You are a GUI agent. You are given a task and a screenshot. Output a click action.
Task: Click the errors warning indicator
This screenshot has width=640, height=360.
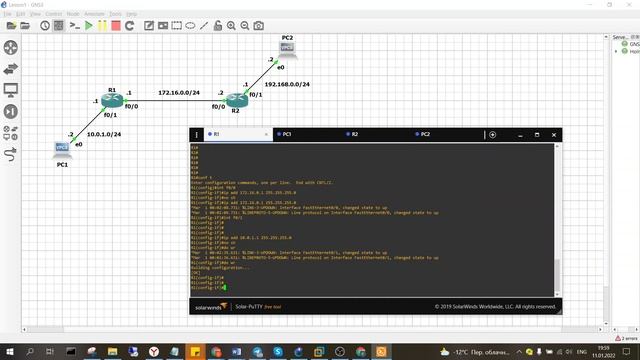click(x=626, y=338)
